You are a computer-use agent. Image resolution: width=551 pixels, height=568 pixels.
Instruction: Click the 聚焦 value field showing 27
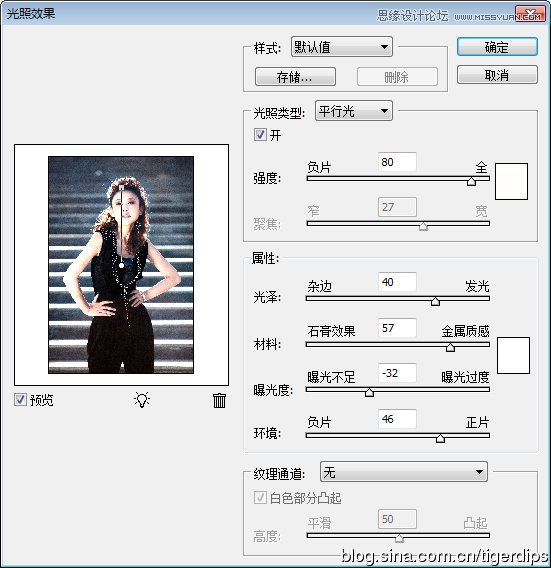point(397,207)
